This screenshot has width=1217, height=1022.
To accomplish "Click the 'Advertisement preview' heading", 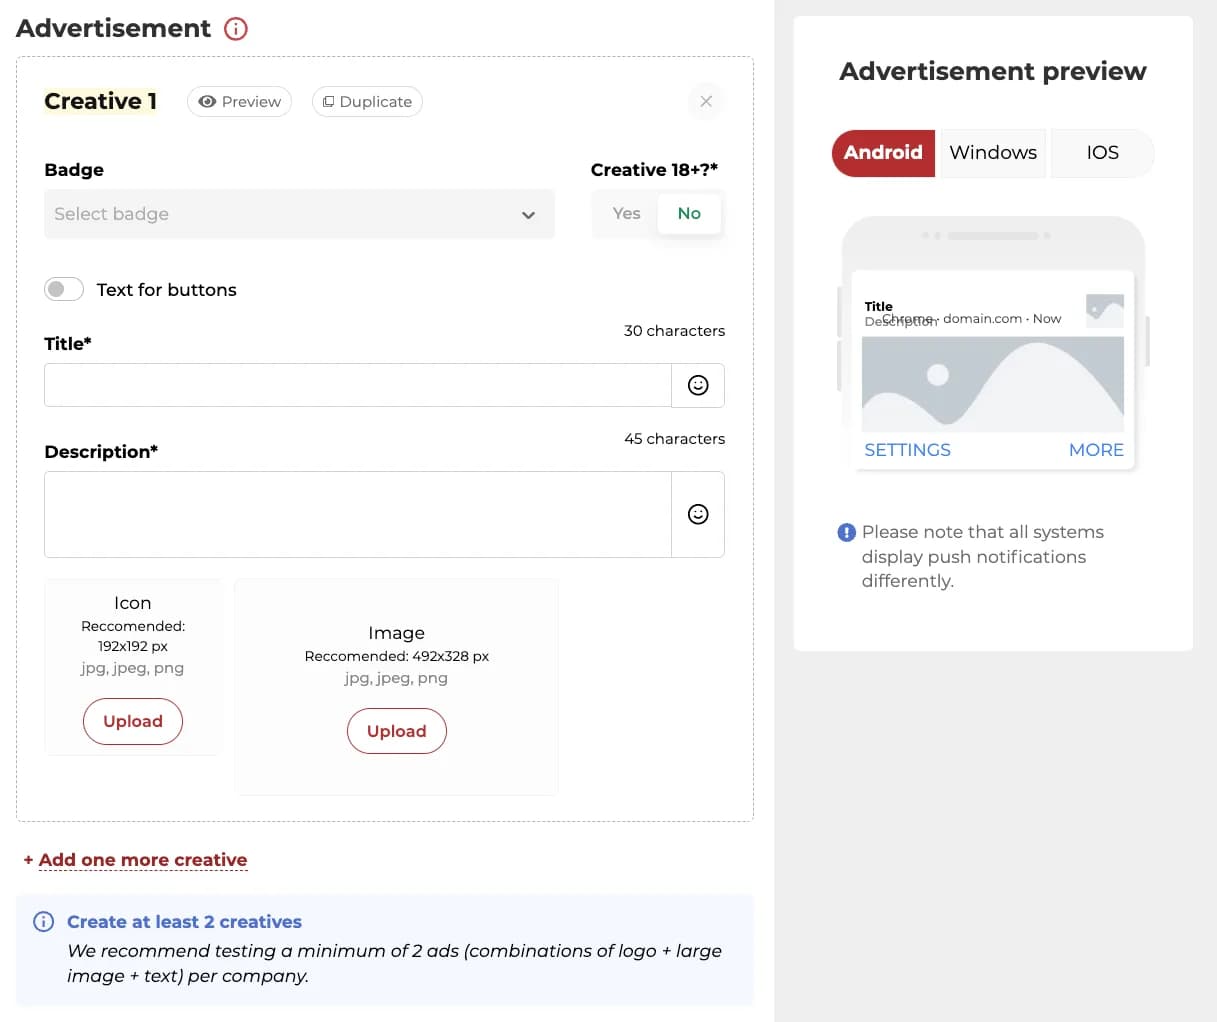I will pos(993,71).
